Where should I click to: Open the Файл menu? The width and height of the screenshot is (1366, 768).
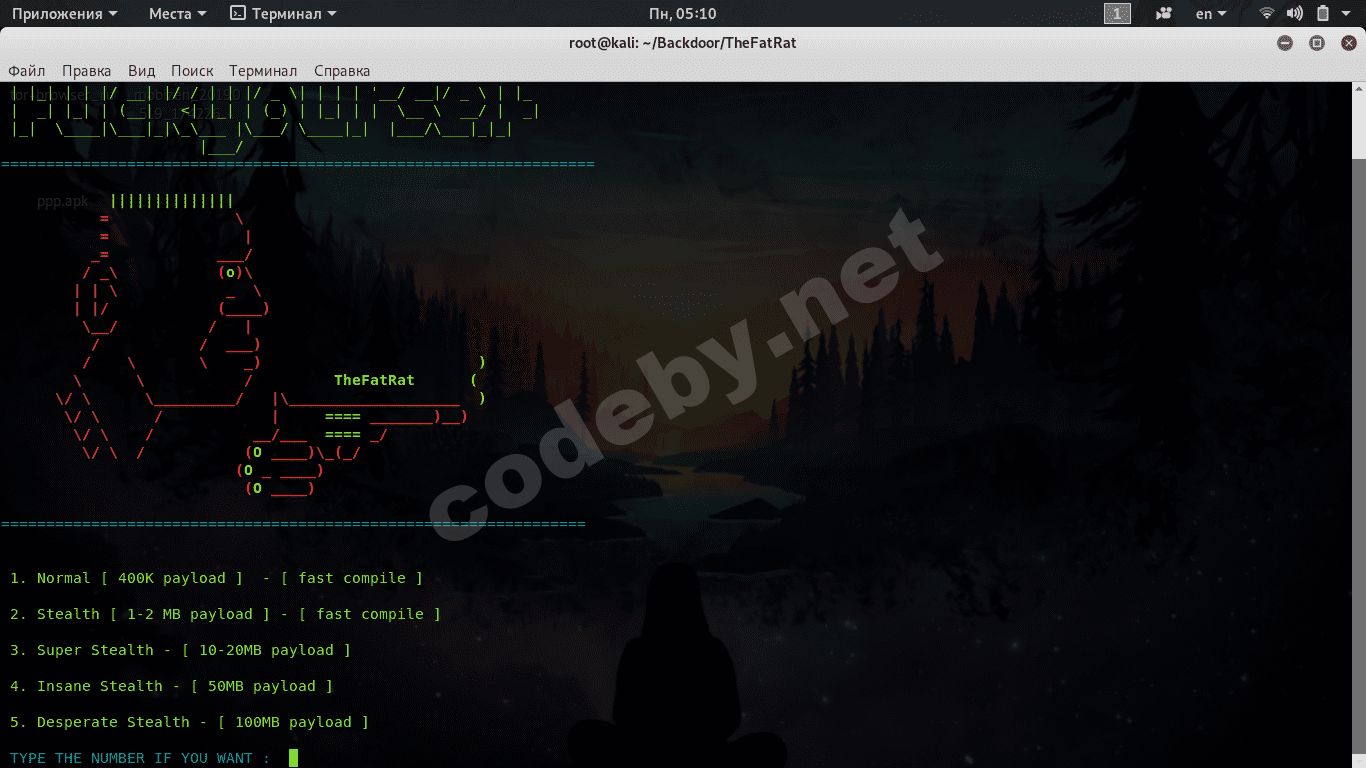[x=27, y=71]
